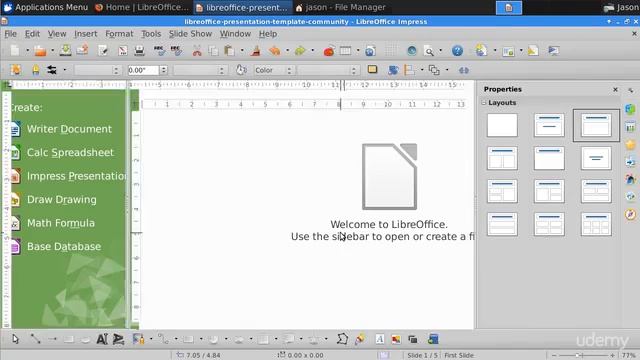Click the Export as PDF icon
The width and height of the screenshot is (640, 360).
pos(122,51)
